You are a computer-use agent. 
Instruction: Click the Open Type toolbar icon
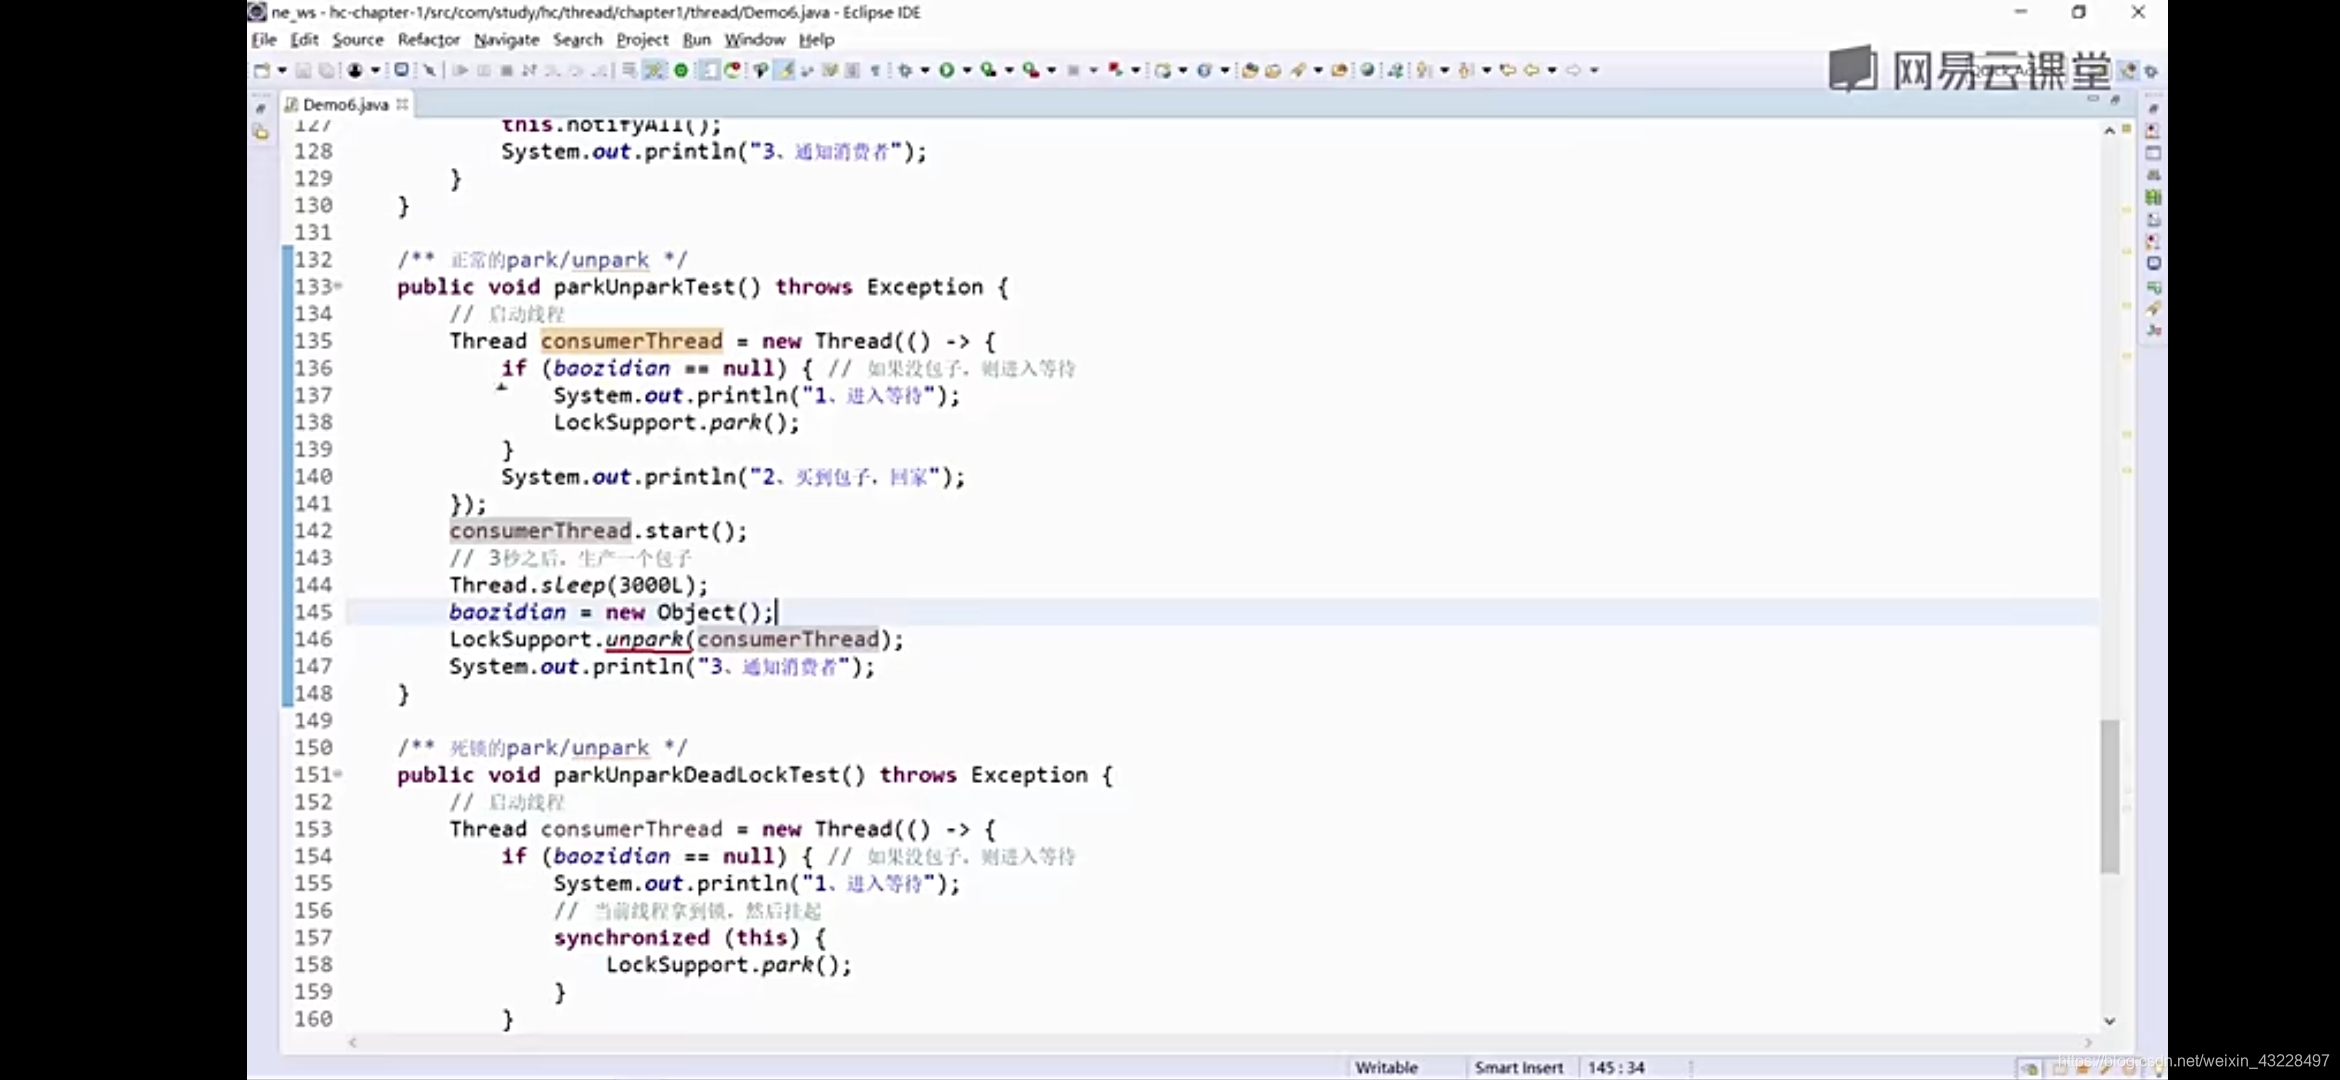point(1248,70)
